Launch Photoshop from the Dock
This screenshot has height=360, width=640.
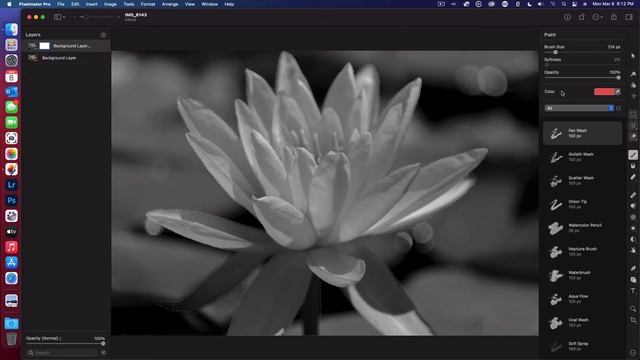pos(11,200)
